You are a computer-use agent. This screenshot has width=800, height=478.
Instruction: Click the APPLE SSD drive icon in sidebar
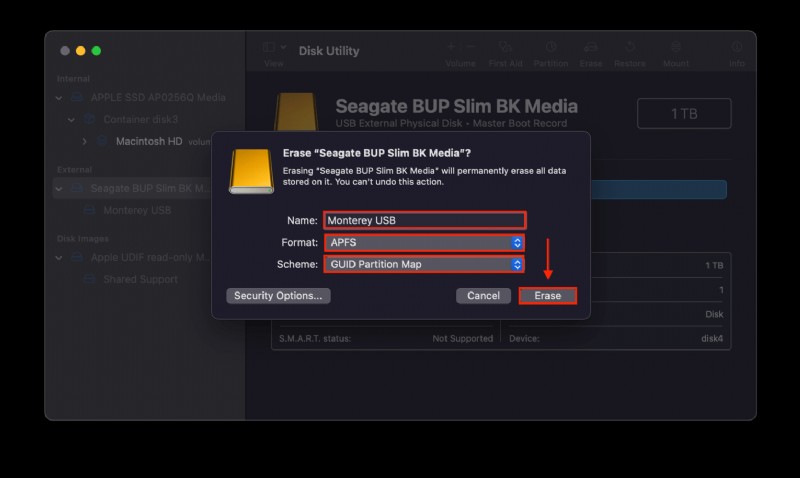77,97
